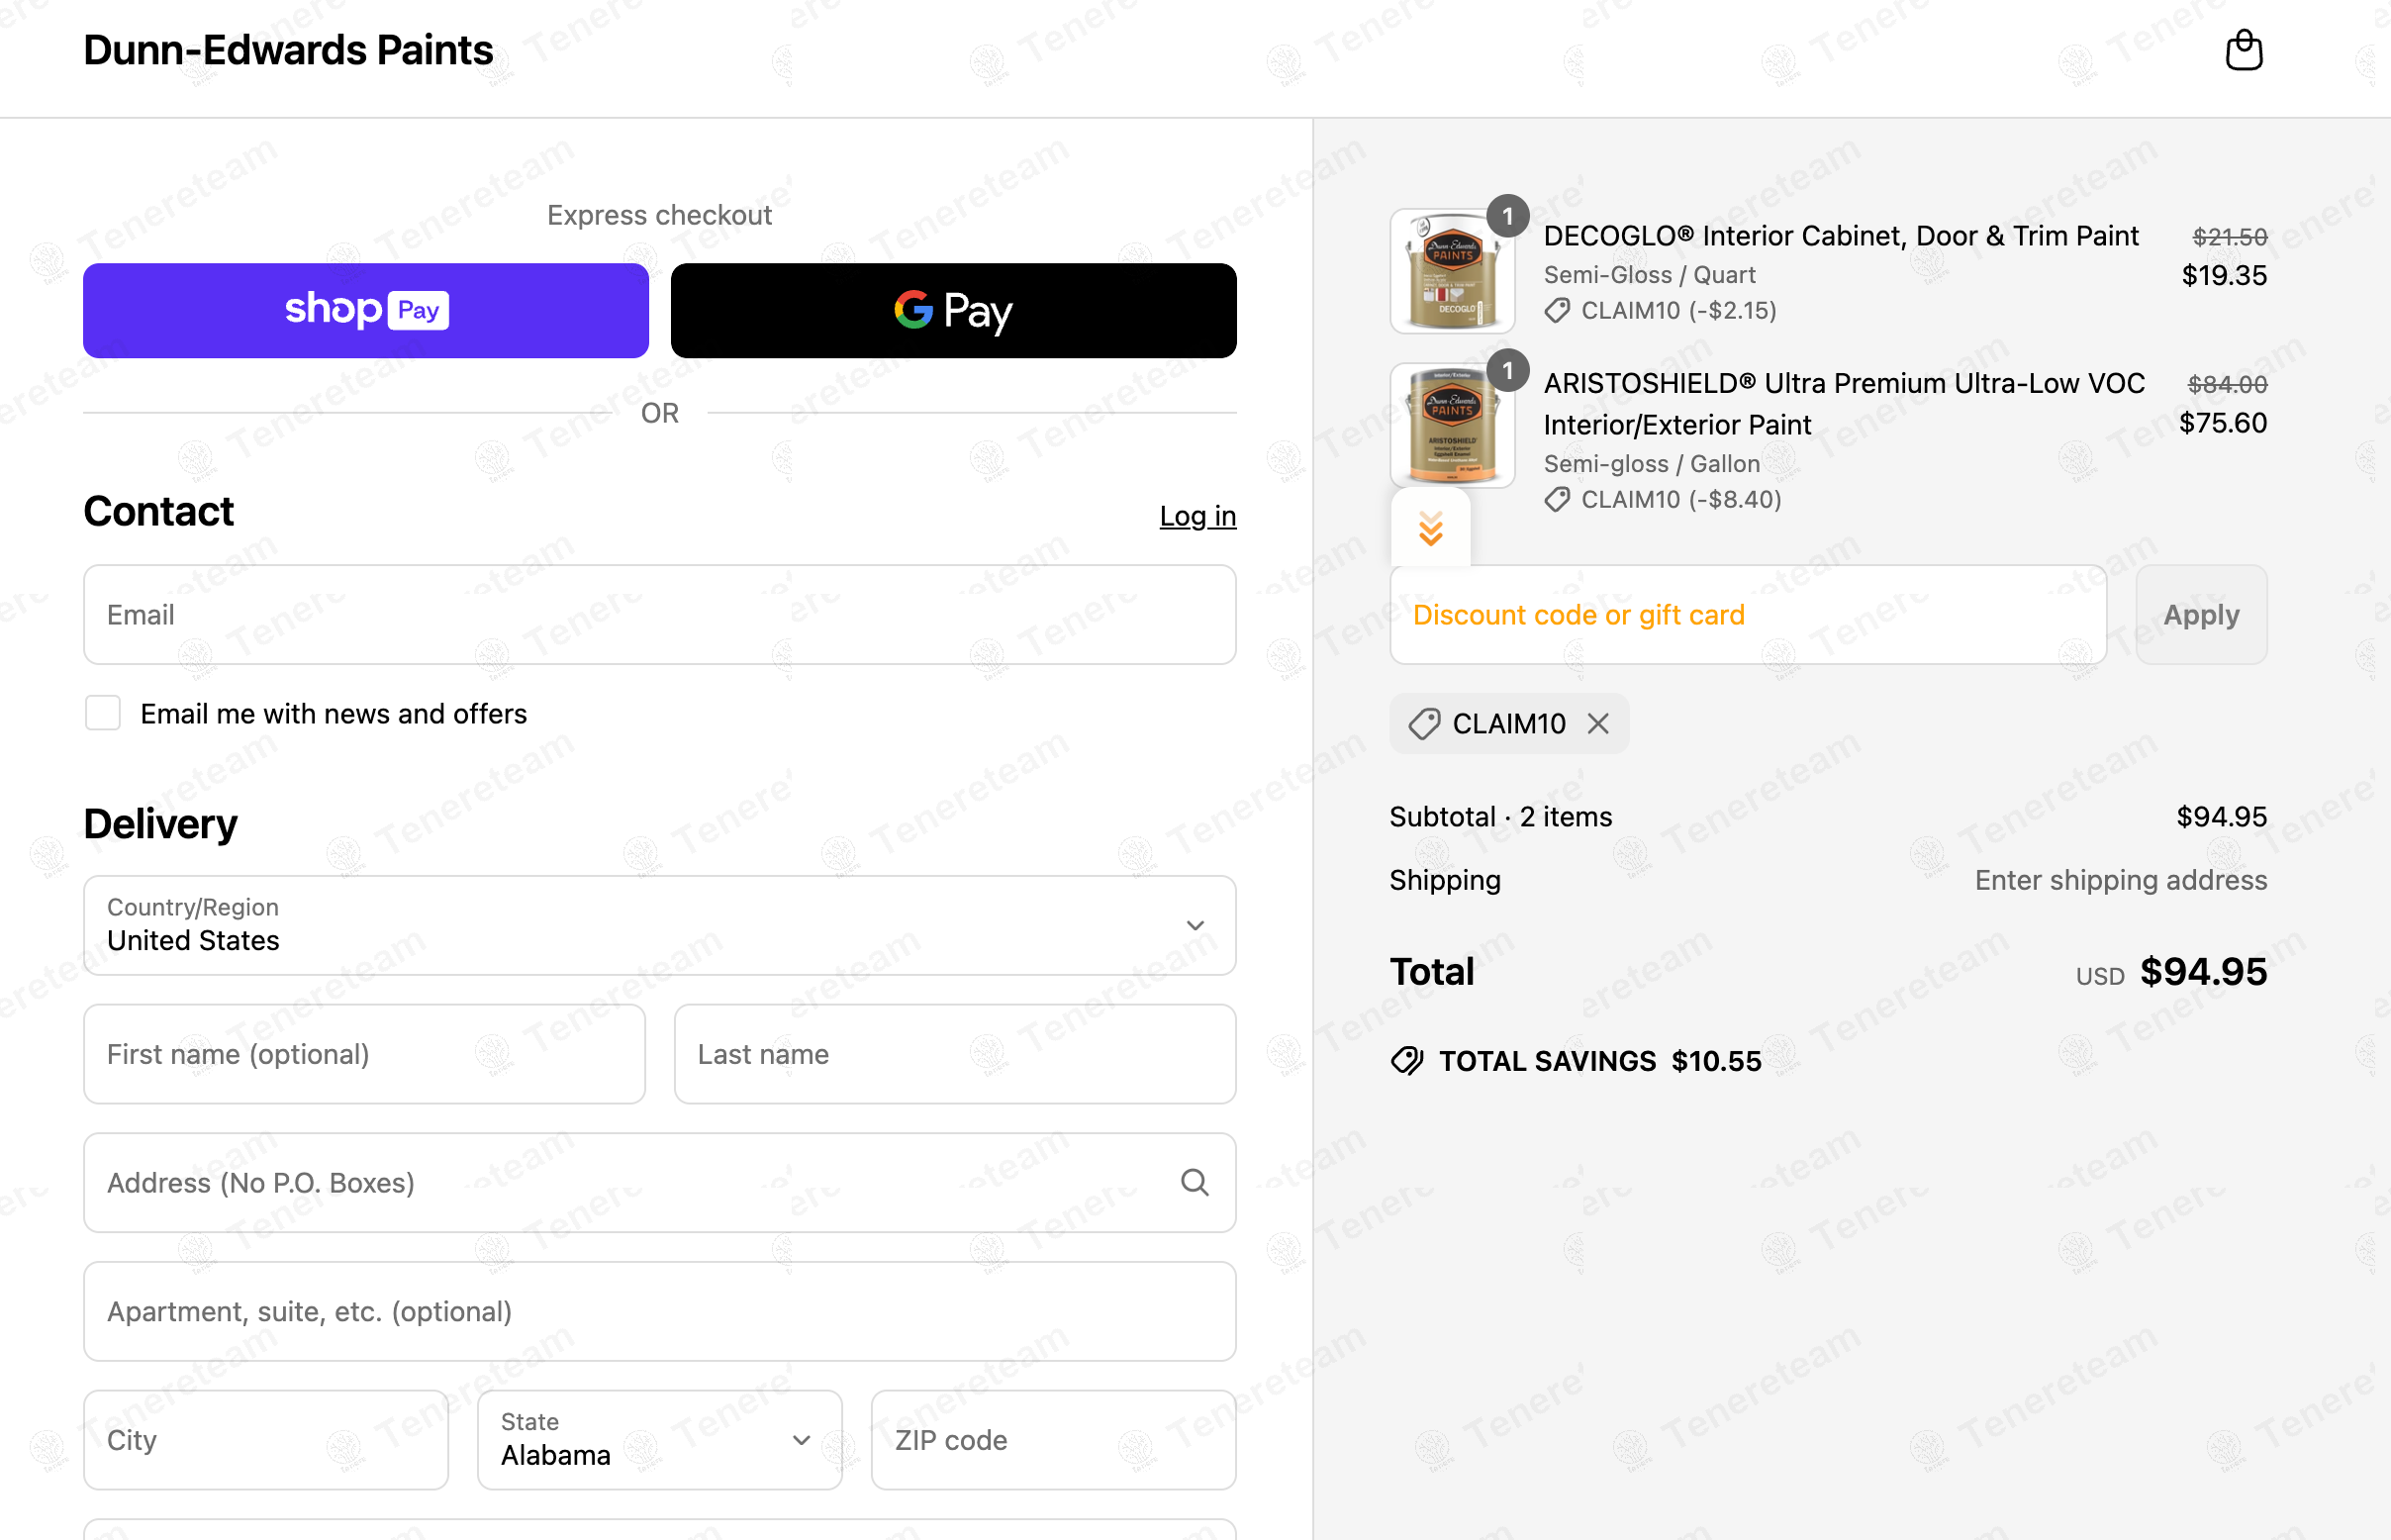The width and height of the screenshot is (2391, 1540).
Task: Click the DECOGLO paint can thumbnail
Action: (x=1452, y=271)
